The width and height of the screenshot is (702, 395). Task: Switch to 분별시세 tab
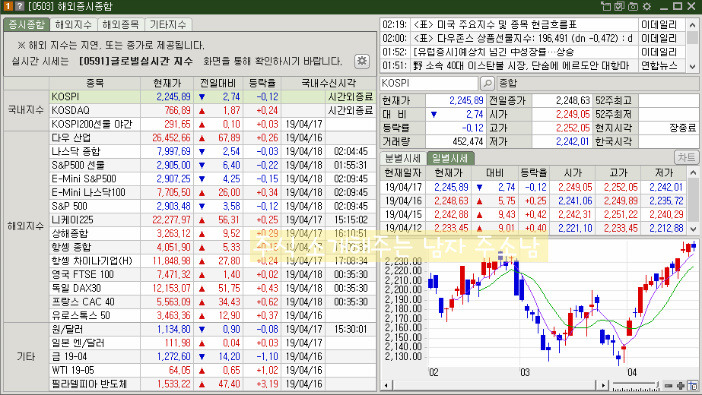pos(403,158)
